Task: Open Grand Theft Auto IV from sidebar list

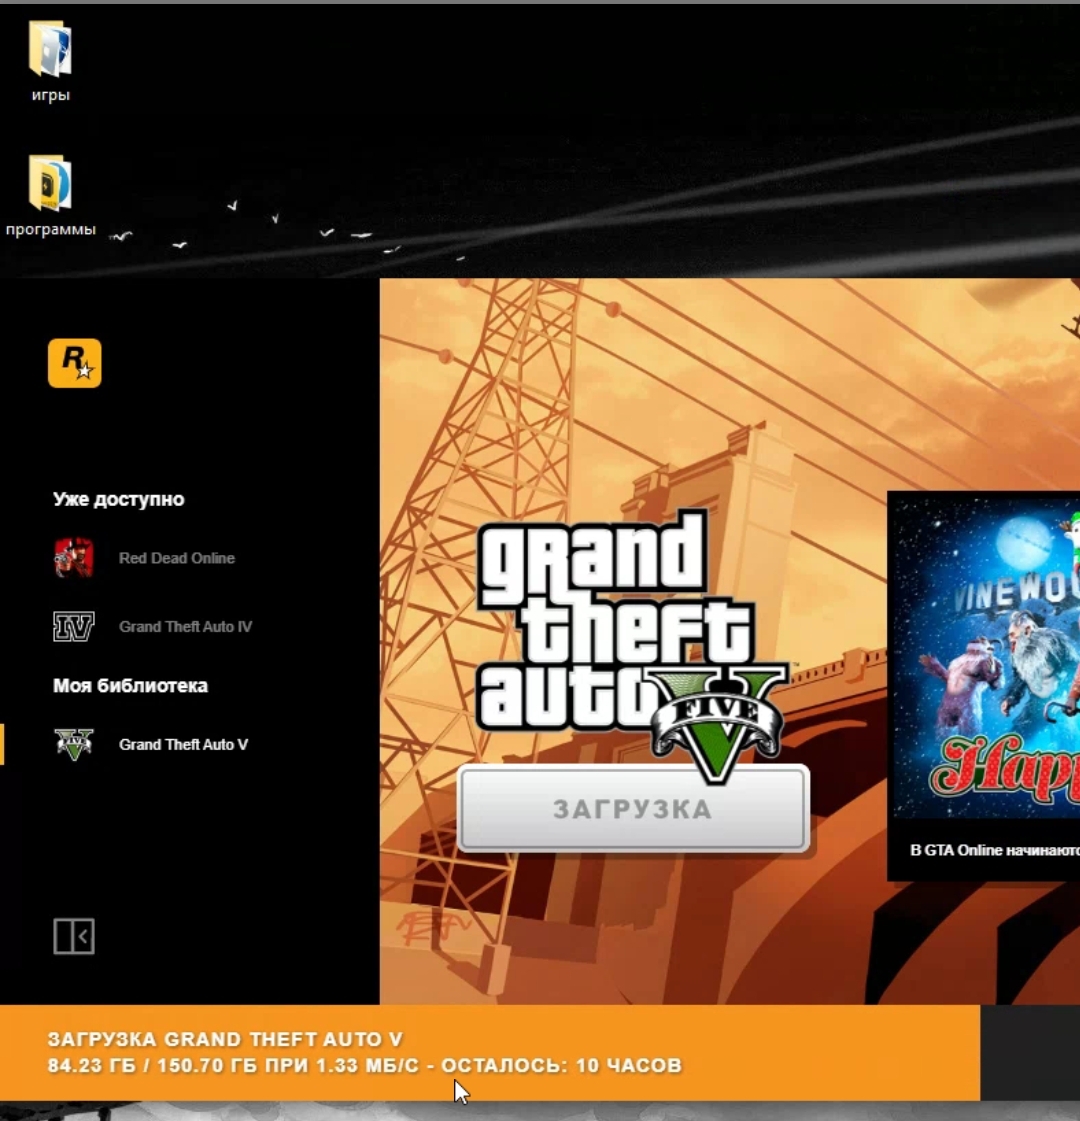Action: [x=185, y=626]
